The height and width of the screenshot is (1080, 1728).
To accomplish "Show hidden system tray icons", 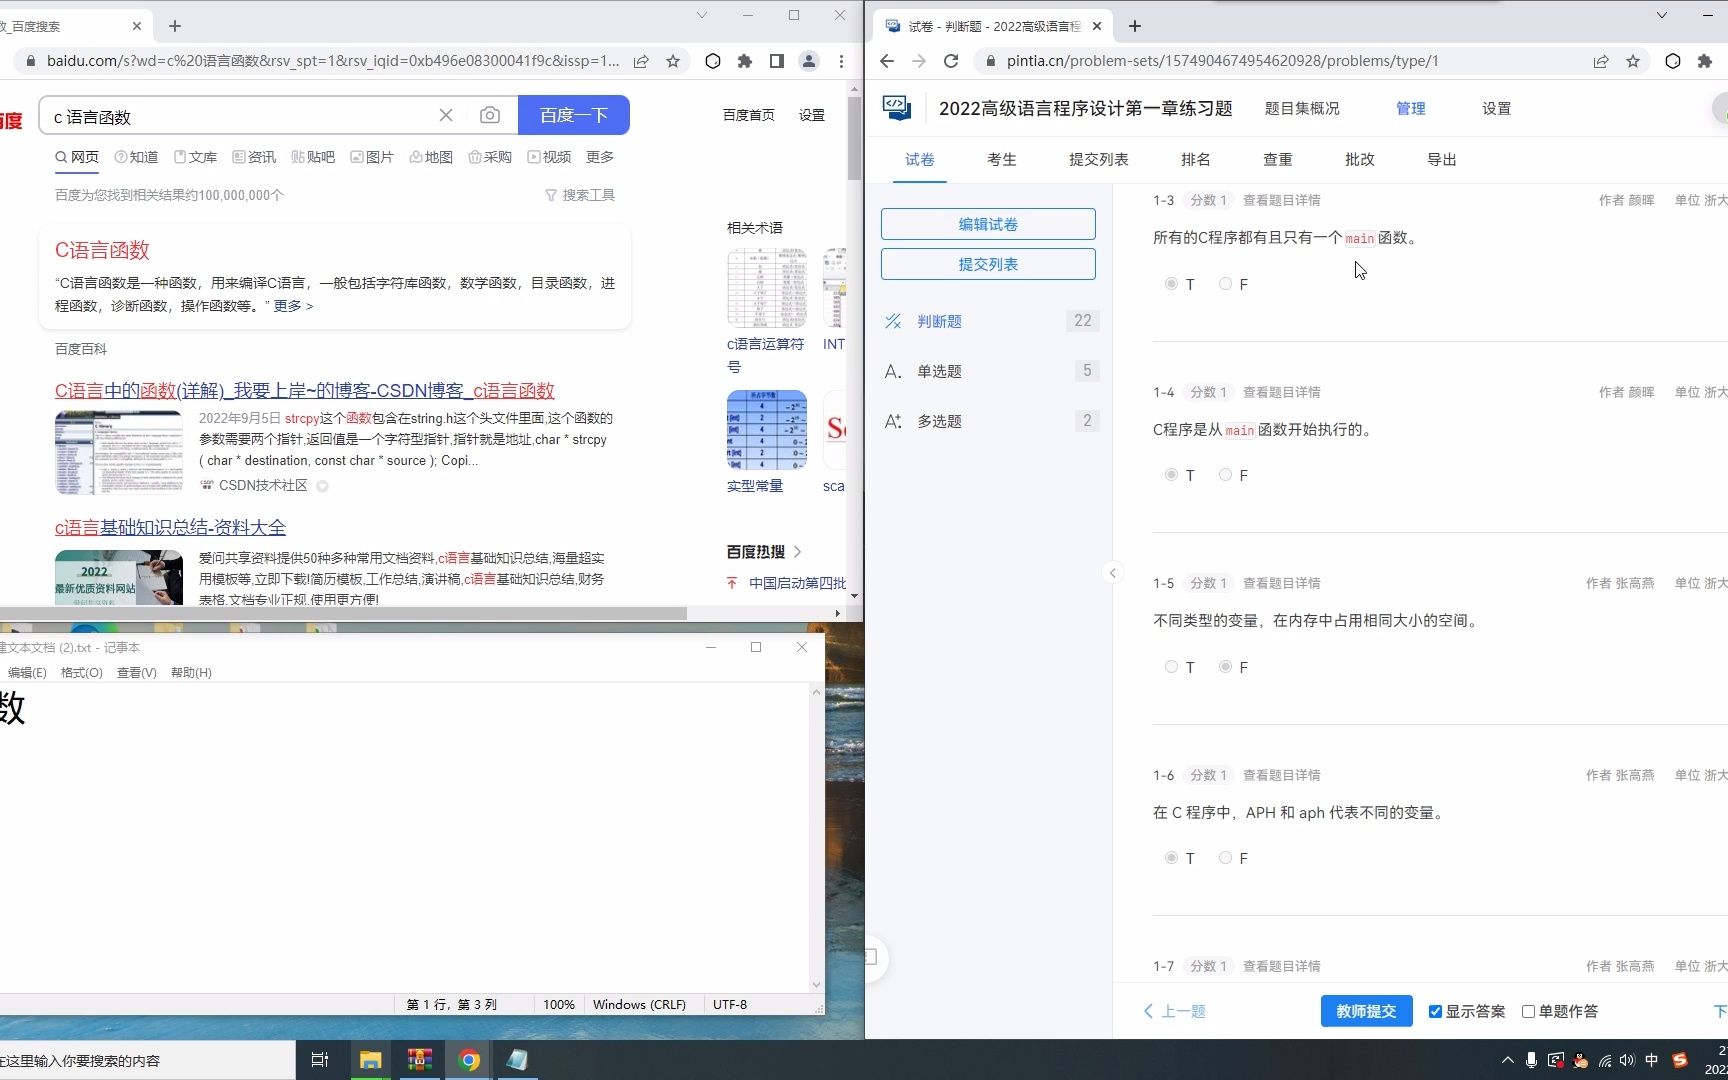I will tap(1508, 1060).
